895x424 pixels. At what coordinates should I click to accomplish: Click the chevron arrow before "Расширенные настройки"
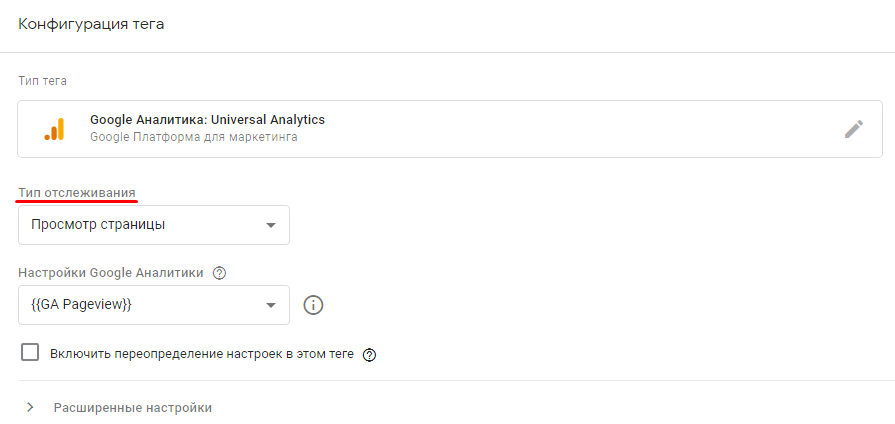[30, 407]
